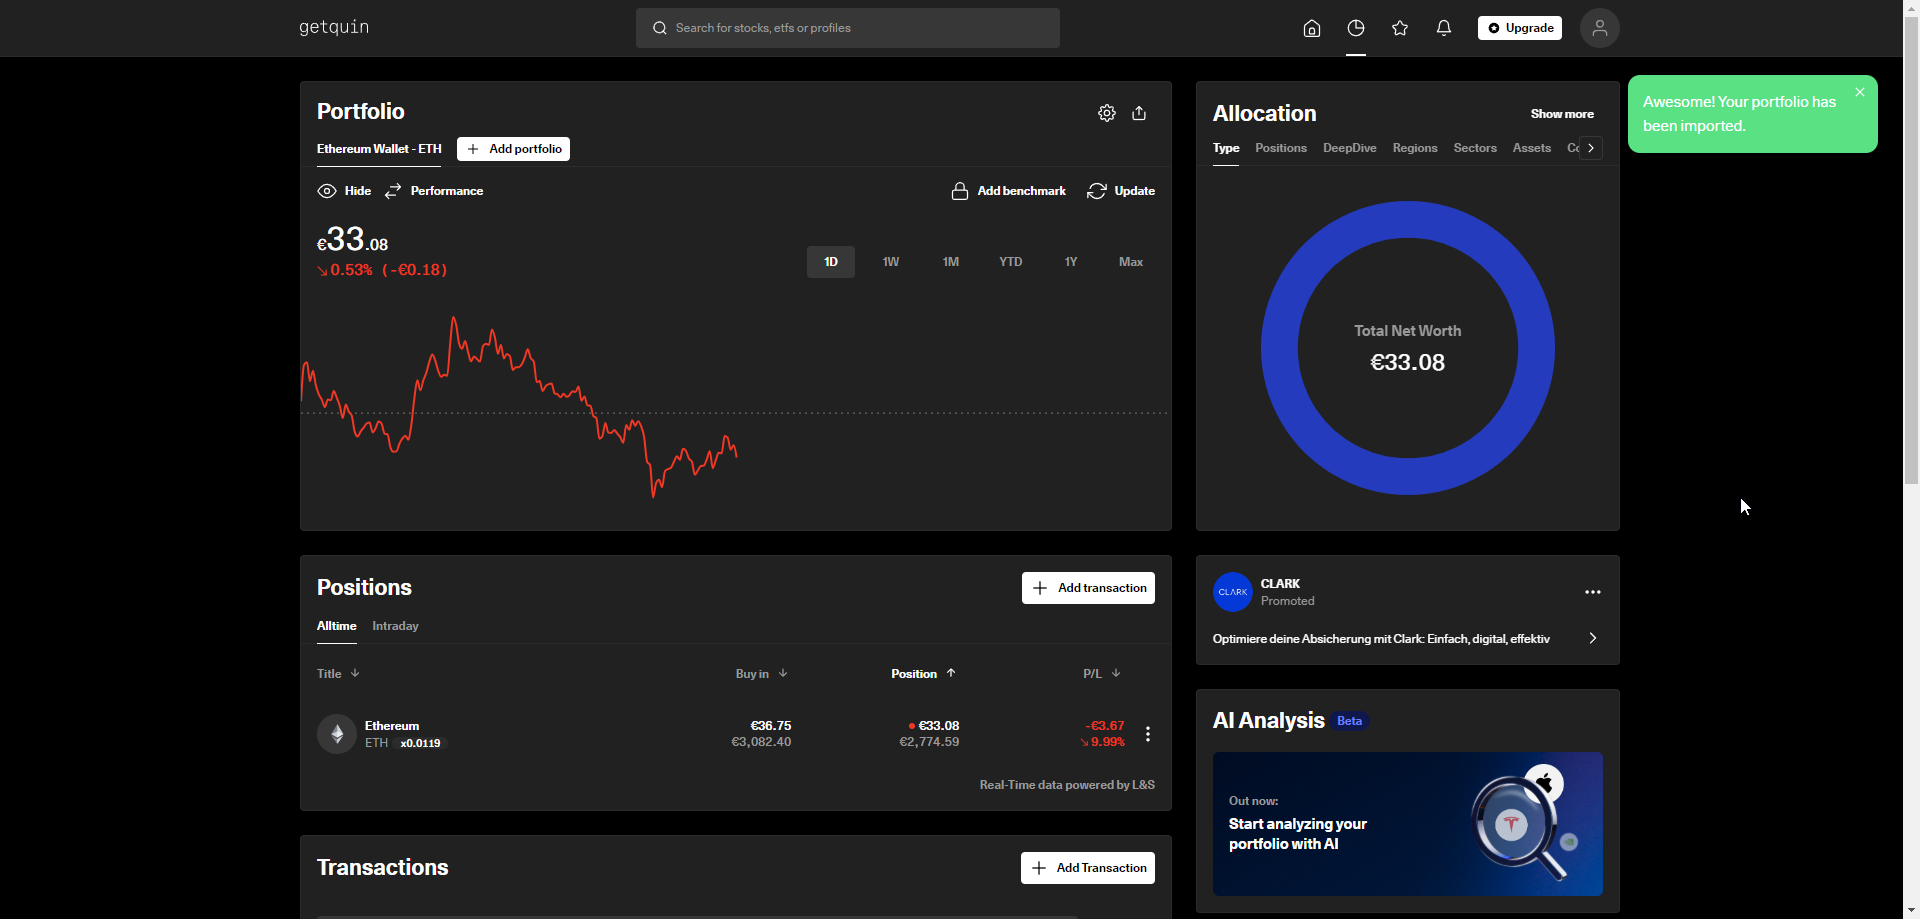Open the notifications bell
The height and width of the screenshot is (919, 1920).
point(1443,28)
